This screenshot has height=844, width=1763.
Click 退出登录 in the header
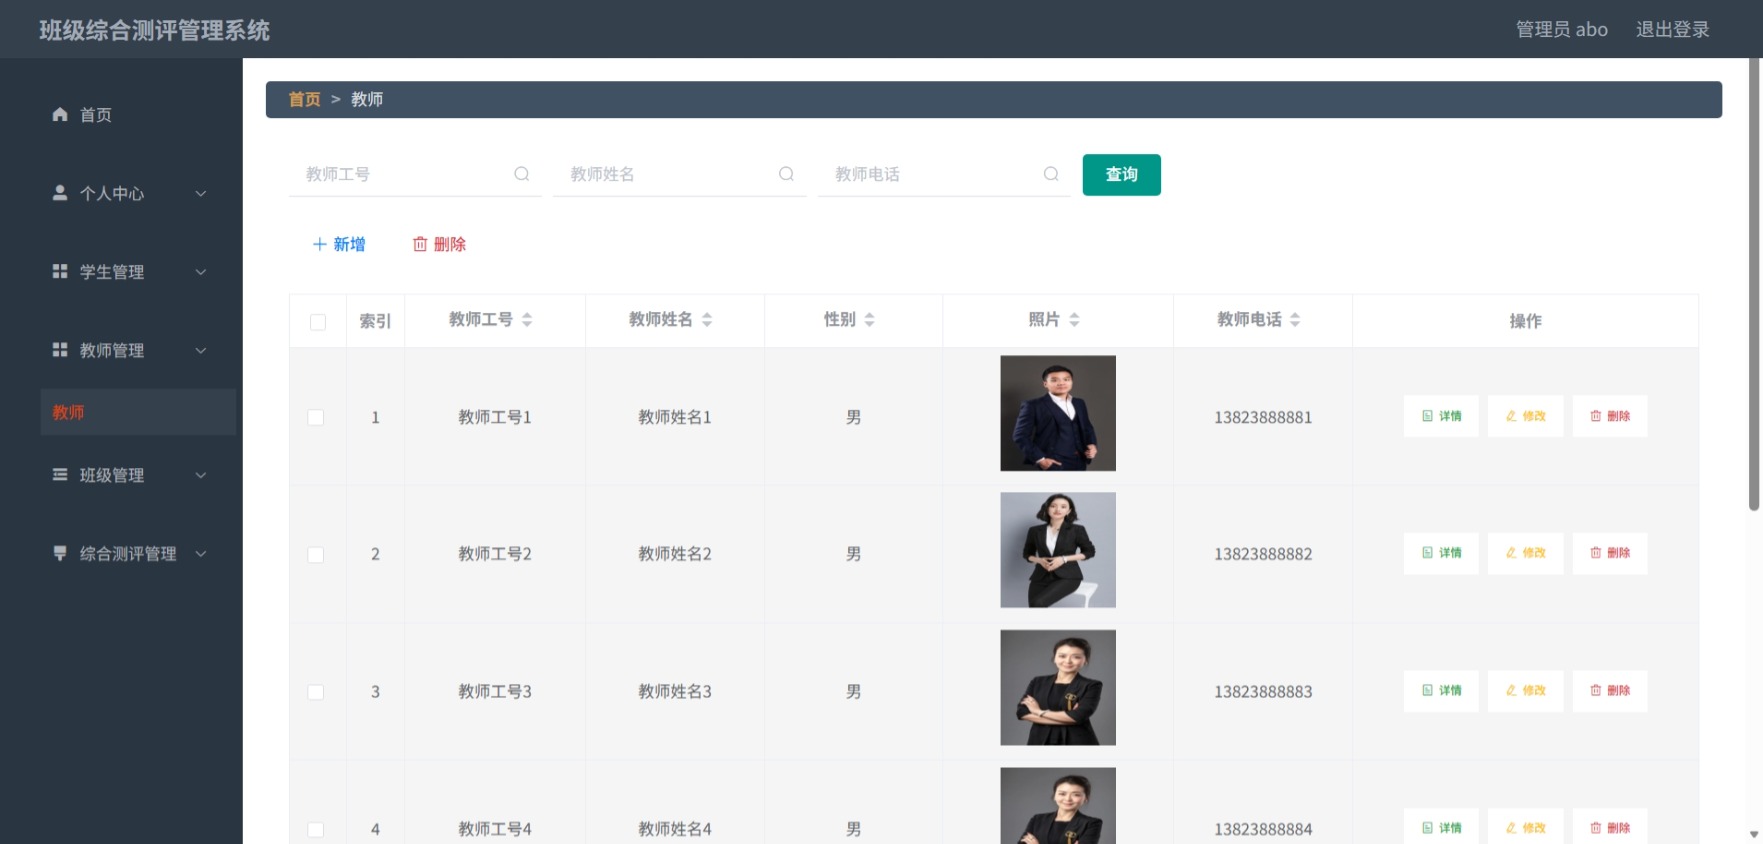[1672, 29]
